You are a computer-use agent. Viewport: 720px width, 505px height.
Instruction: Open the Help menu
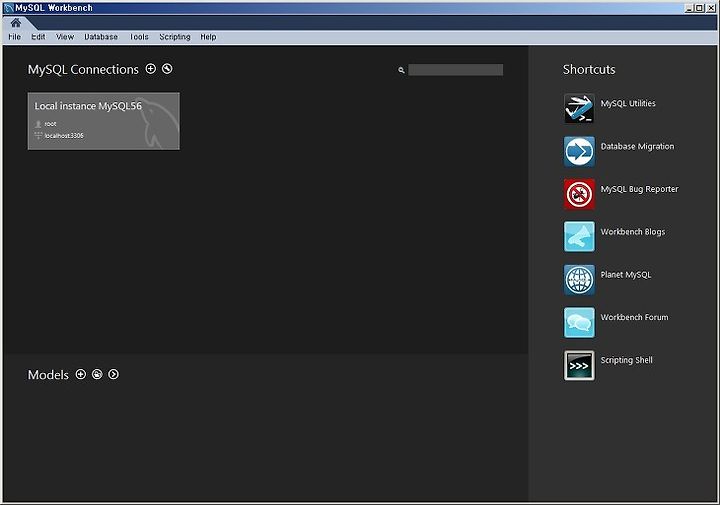[208, 37]
